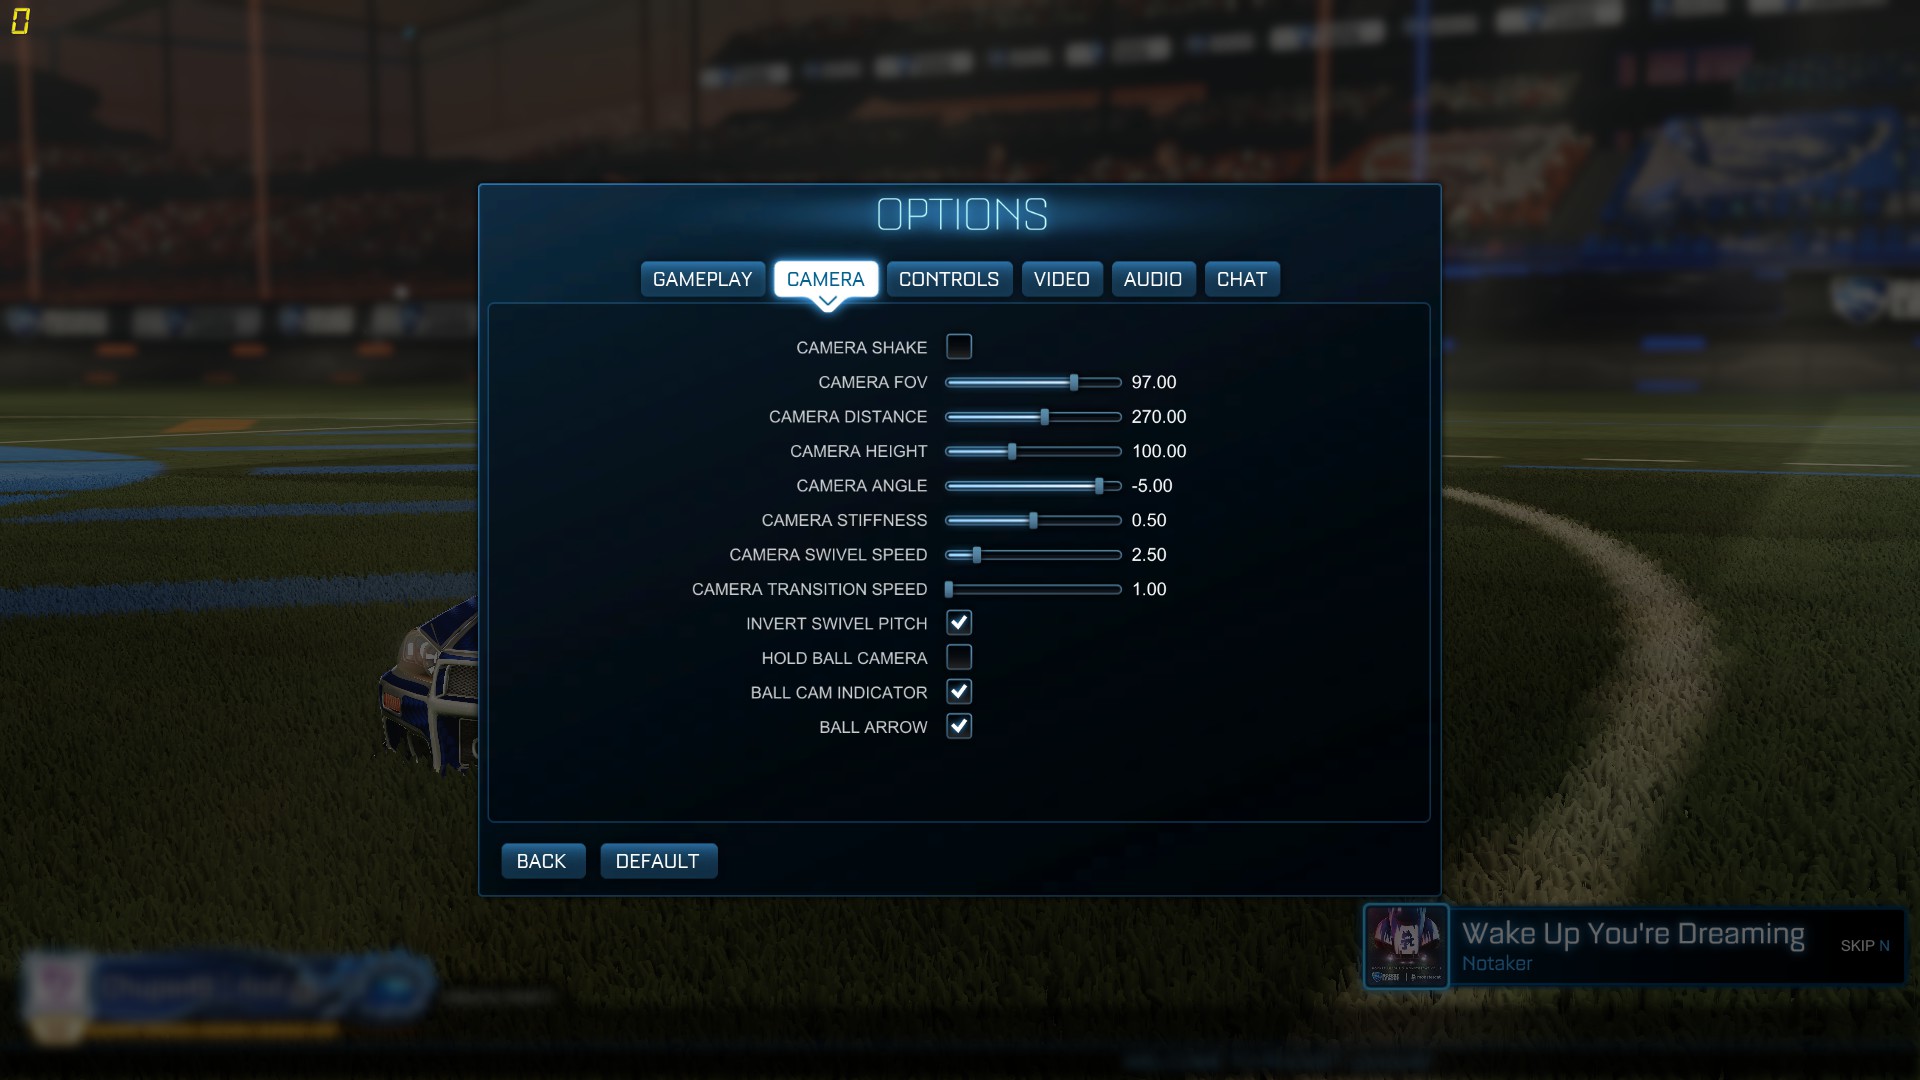The height and width of the screenshot is (1080, 1920).
Task: Select the AUDIO settings tab
Action: (x=1153, y=278)
